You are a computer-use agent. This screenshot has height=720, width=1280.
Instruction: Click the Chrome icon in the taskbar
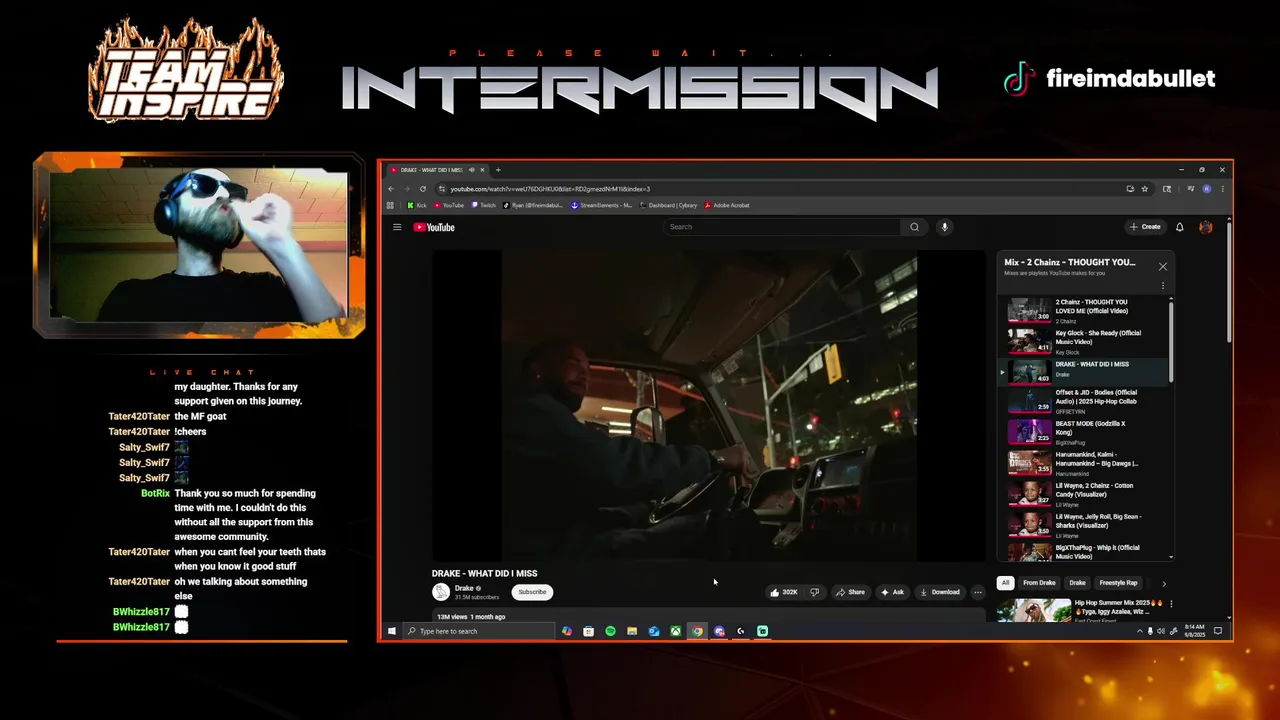click(697, 631)
